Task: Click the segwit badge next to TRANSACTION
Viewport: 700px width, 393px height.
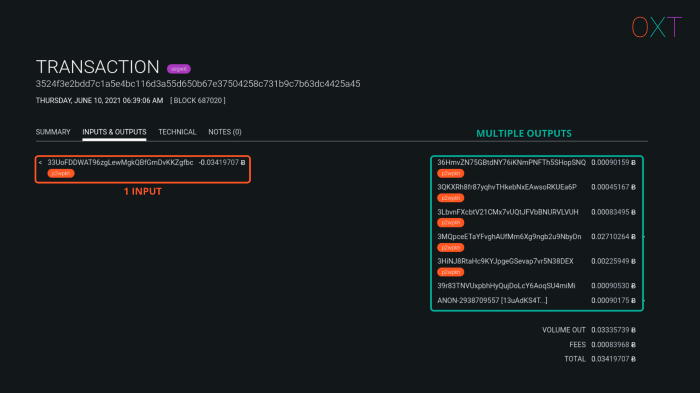Action: [179, 69]
